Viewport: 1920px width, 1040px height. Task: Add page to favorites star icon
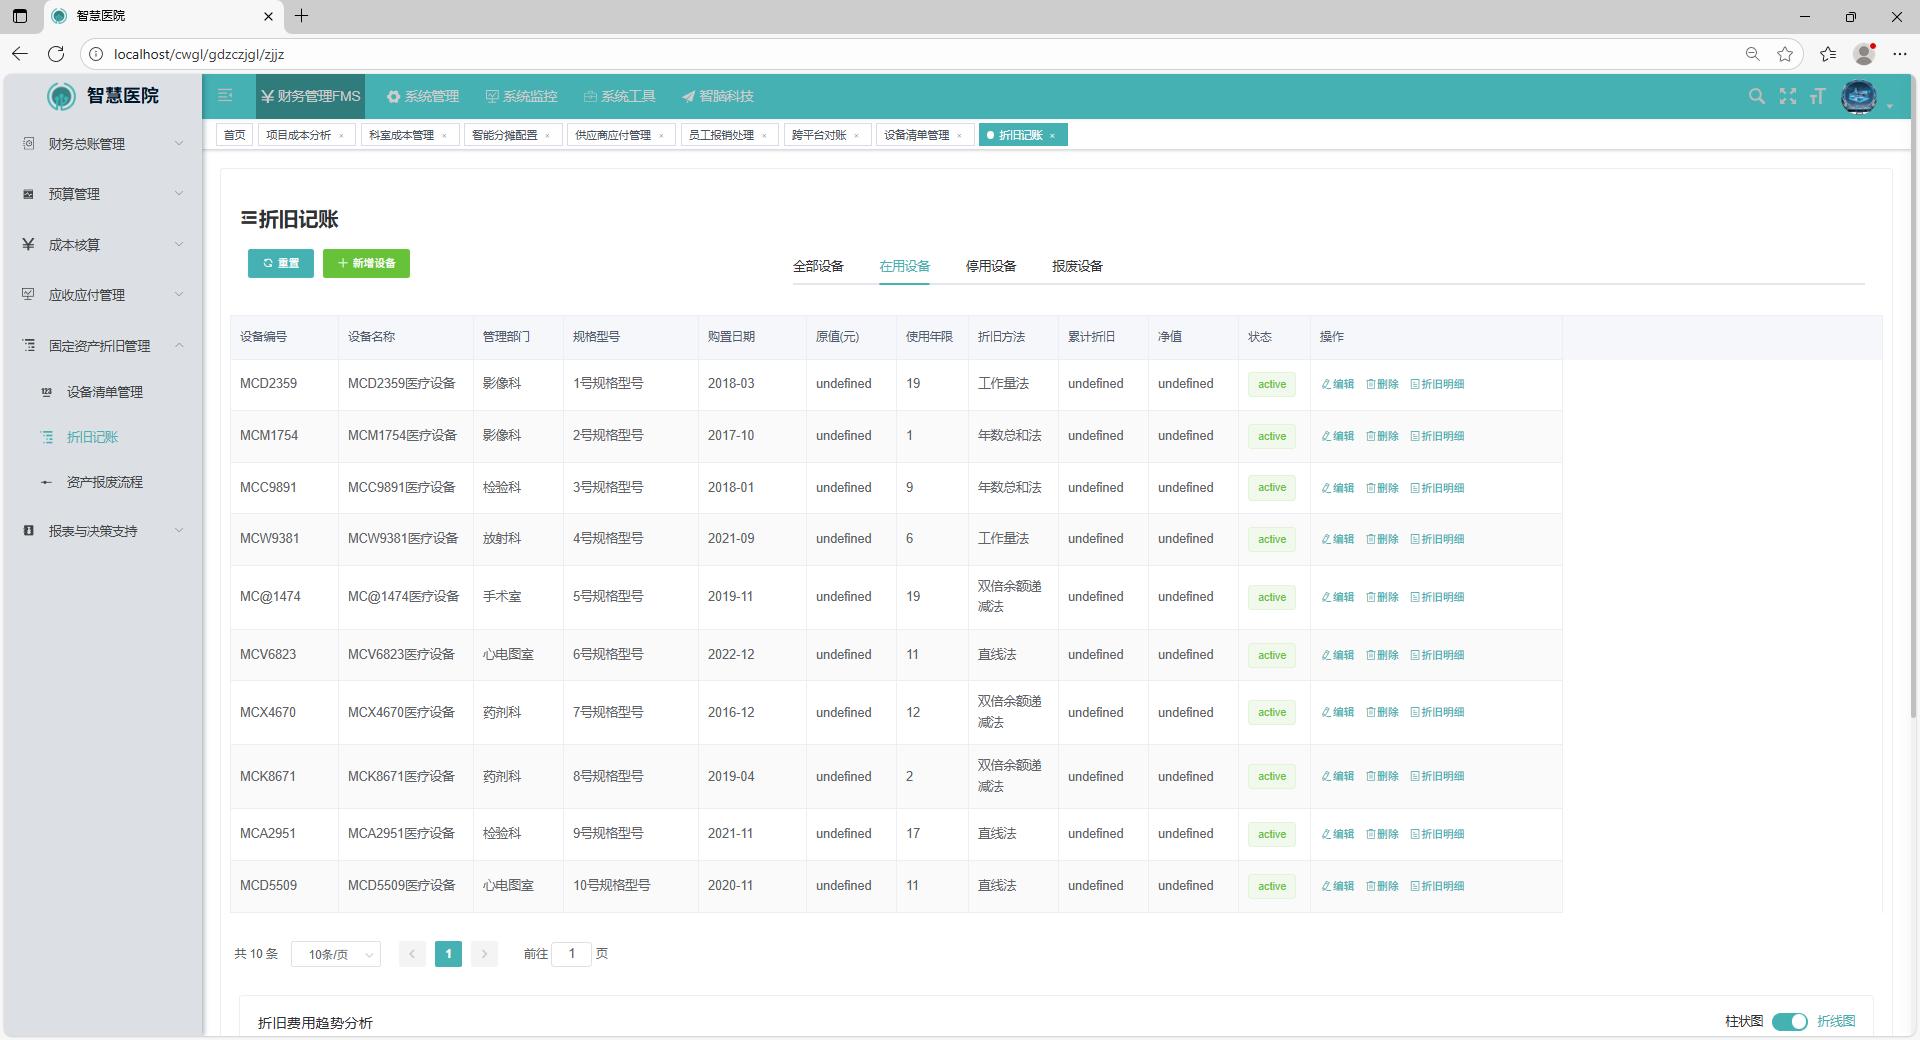click(x=1785, y=54)
